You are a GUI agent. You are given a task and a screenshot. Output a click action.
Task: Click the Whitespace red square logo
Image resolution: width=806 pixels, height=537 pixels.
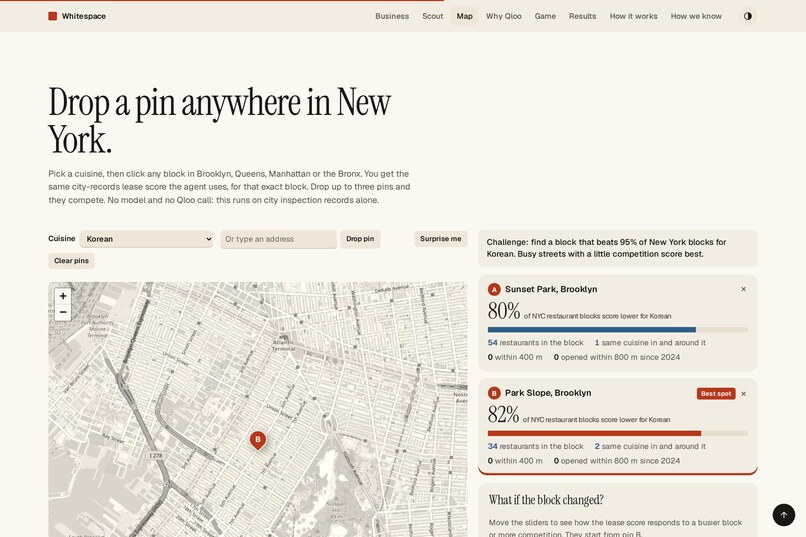52,16
